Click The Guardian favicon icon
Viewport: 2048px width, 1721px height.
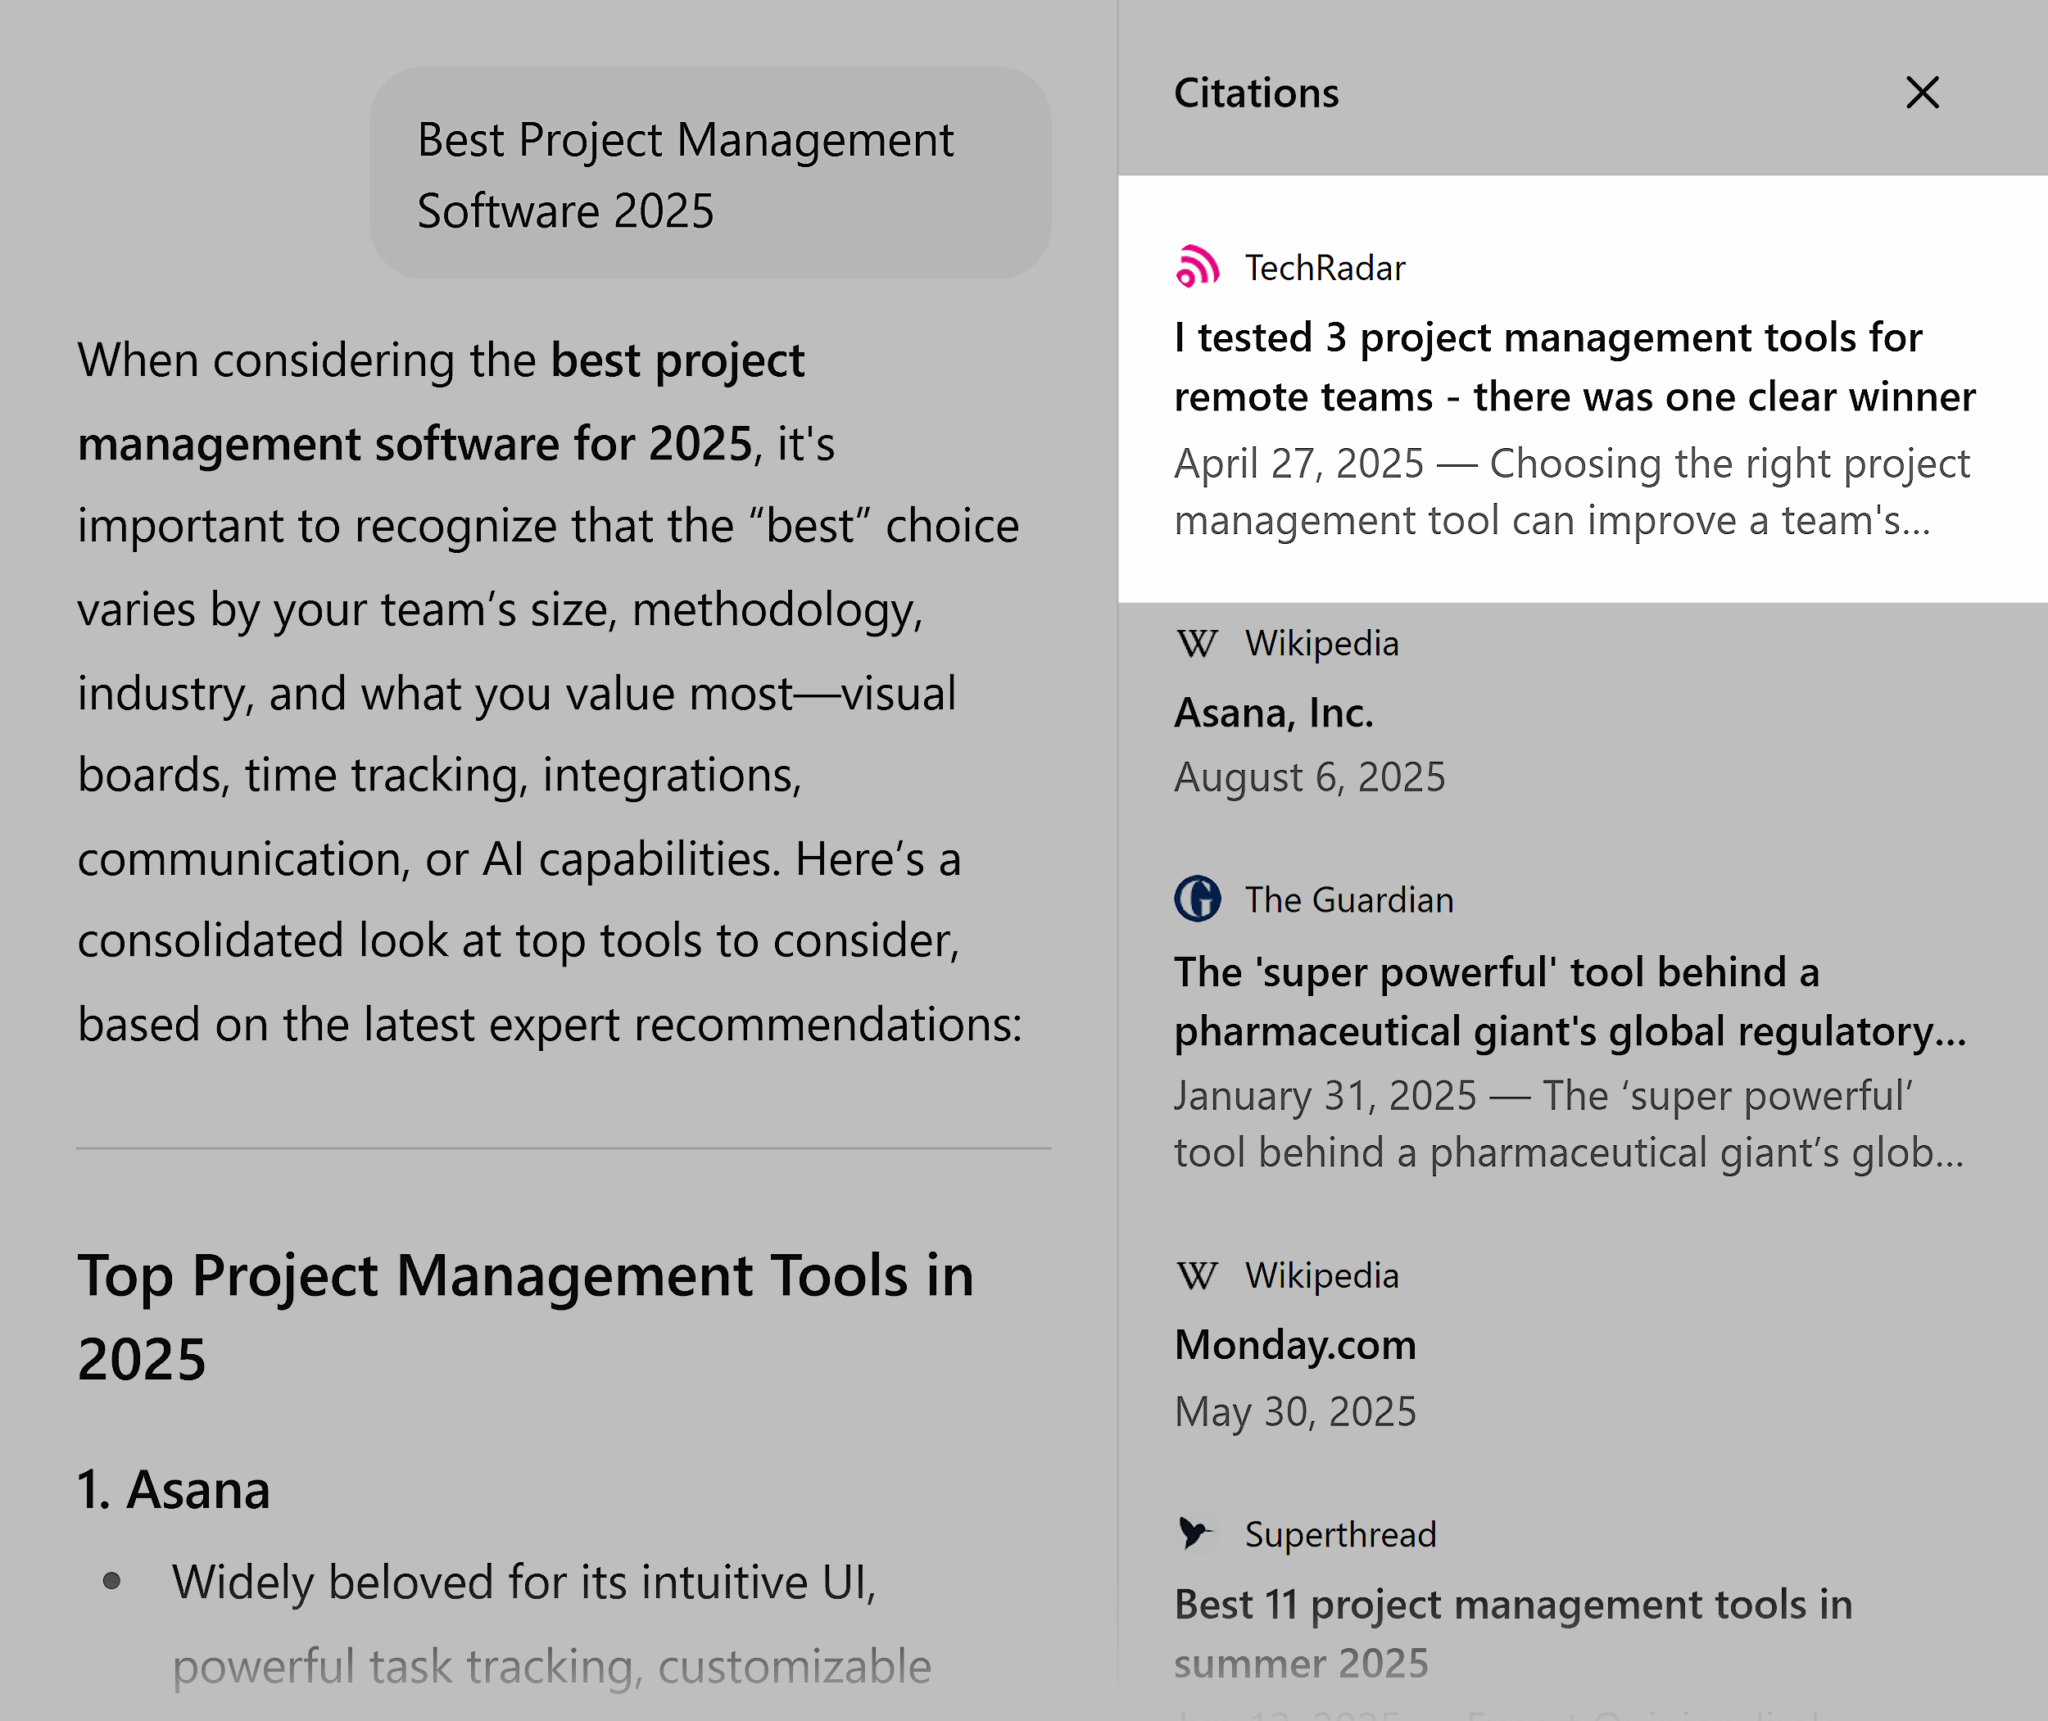pos(1197,899)
